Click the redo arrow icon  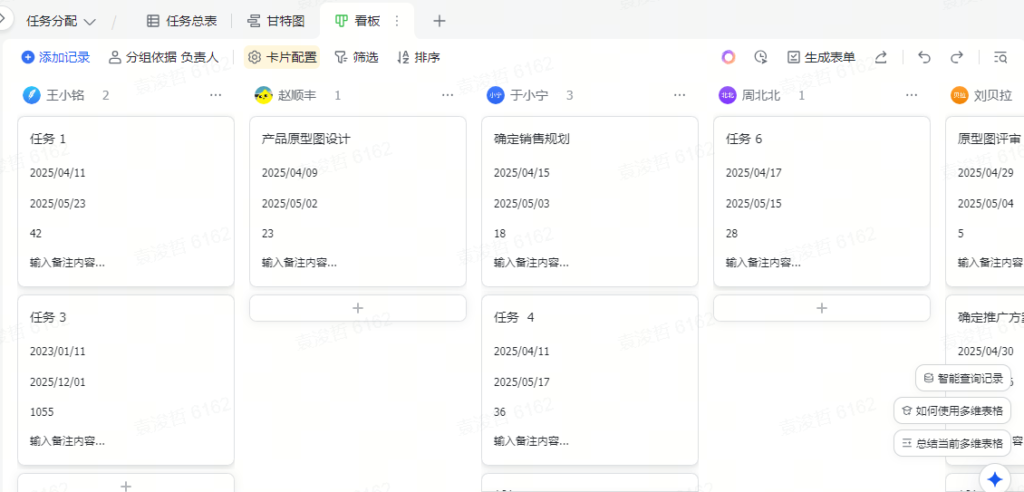click(957, 58)
